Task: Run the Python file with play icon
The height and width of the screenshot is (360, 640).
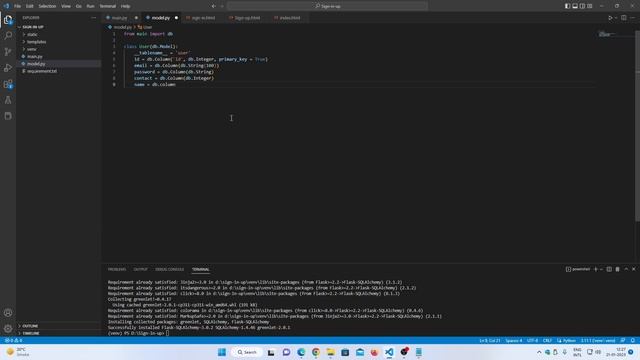Action: point(610,18)
